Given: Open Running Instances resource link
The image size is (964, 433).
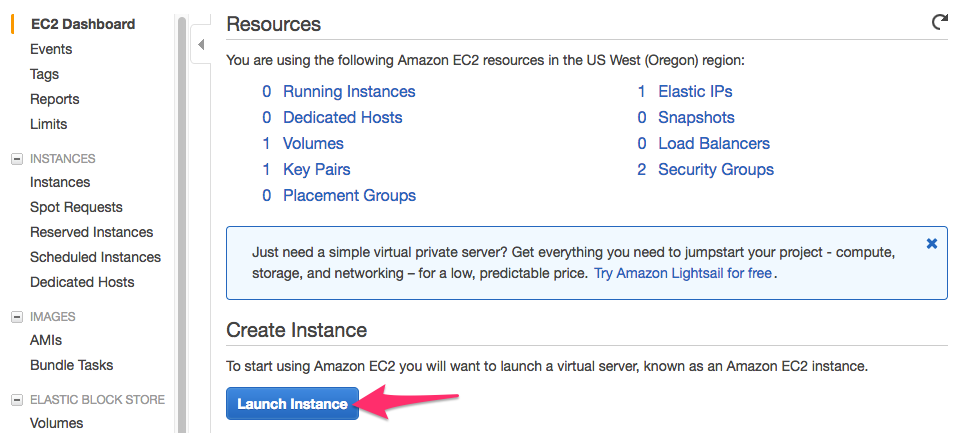Looking at the screenshot, I should 349,91.
